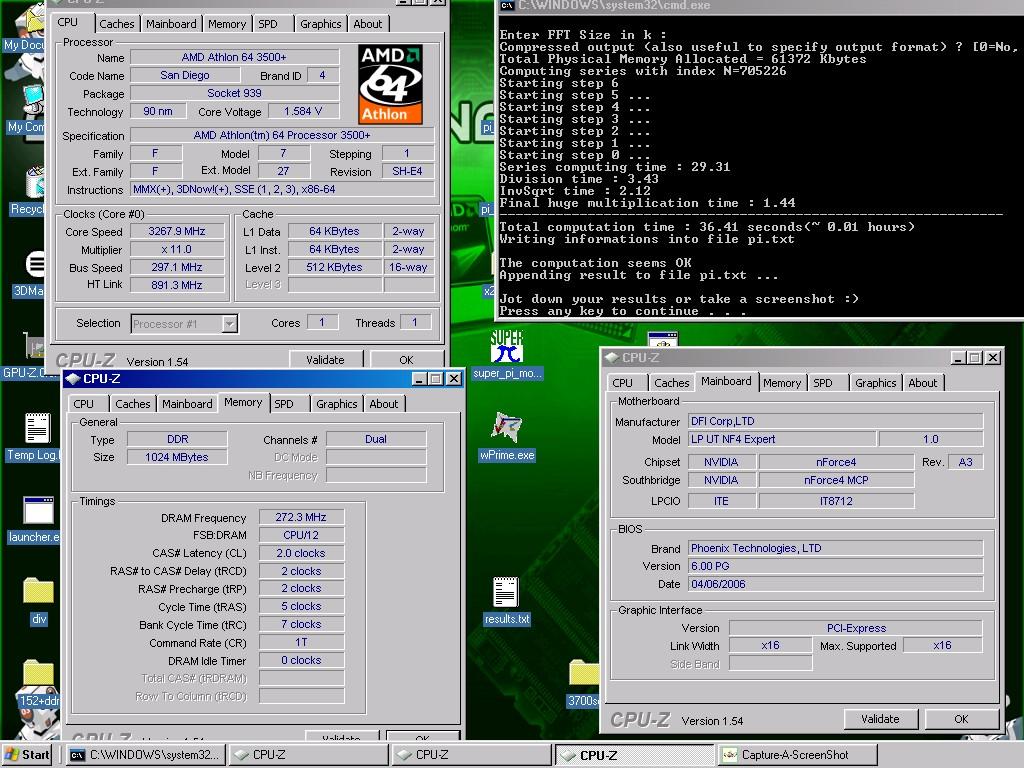Viewport: 1024px width, 768px height.
Task: Open Graphics tab in the CPU window
Action: click(320, 24)
